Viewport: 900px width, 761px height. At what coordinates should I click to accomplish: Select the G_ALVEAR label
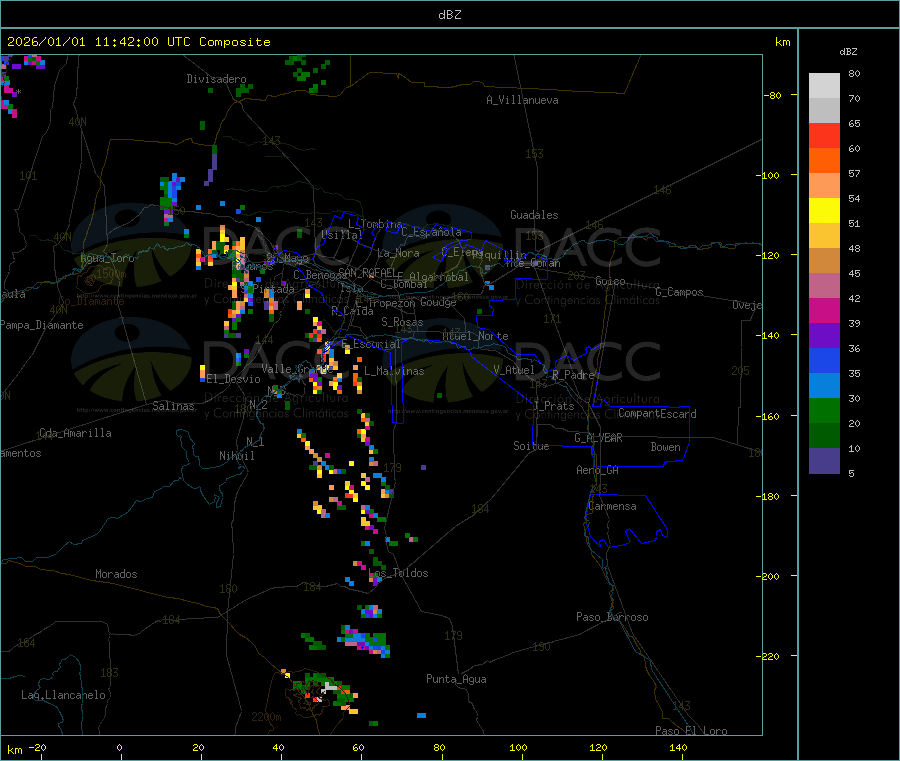598,438
